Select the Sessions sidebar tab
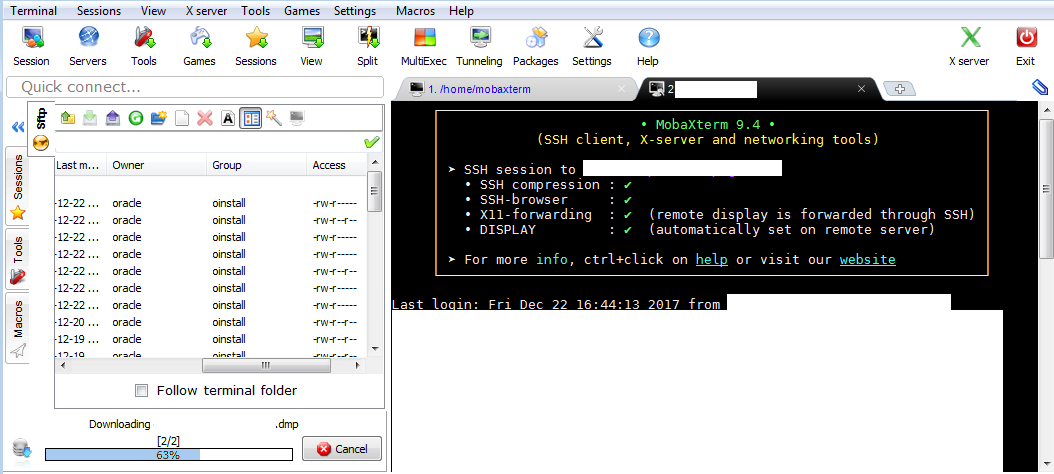The width and height of the screenshot is (1054, 474). pyautogui.click(x=17, y=188)
